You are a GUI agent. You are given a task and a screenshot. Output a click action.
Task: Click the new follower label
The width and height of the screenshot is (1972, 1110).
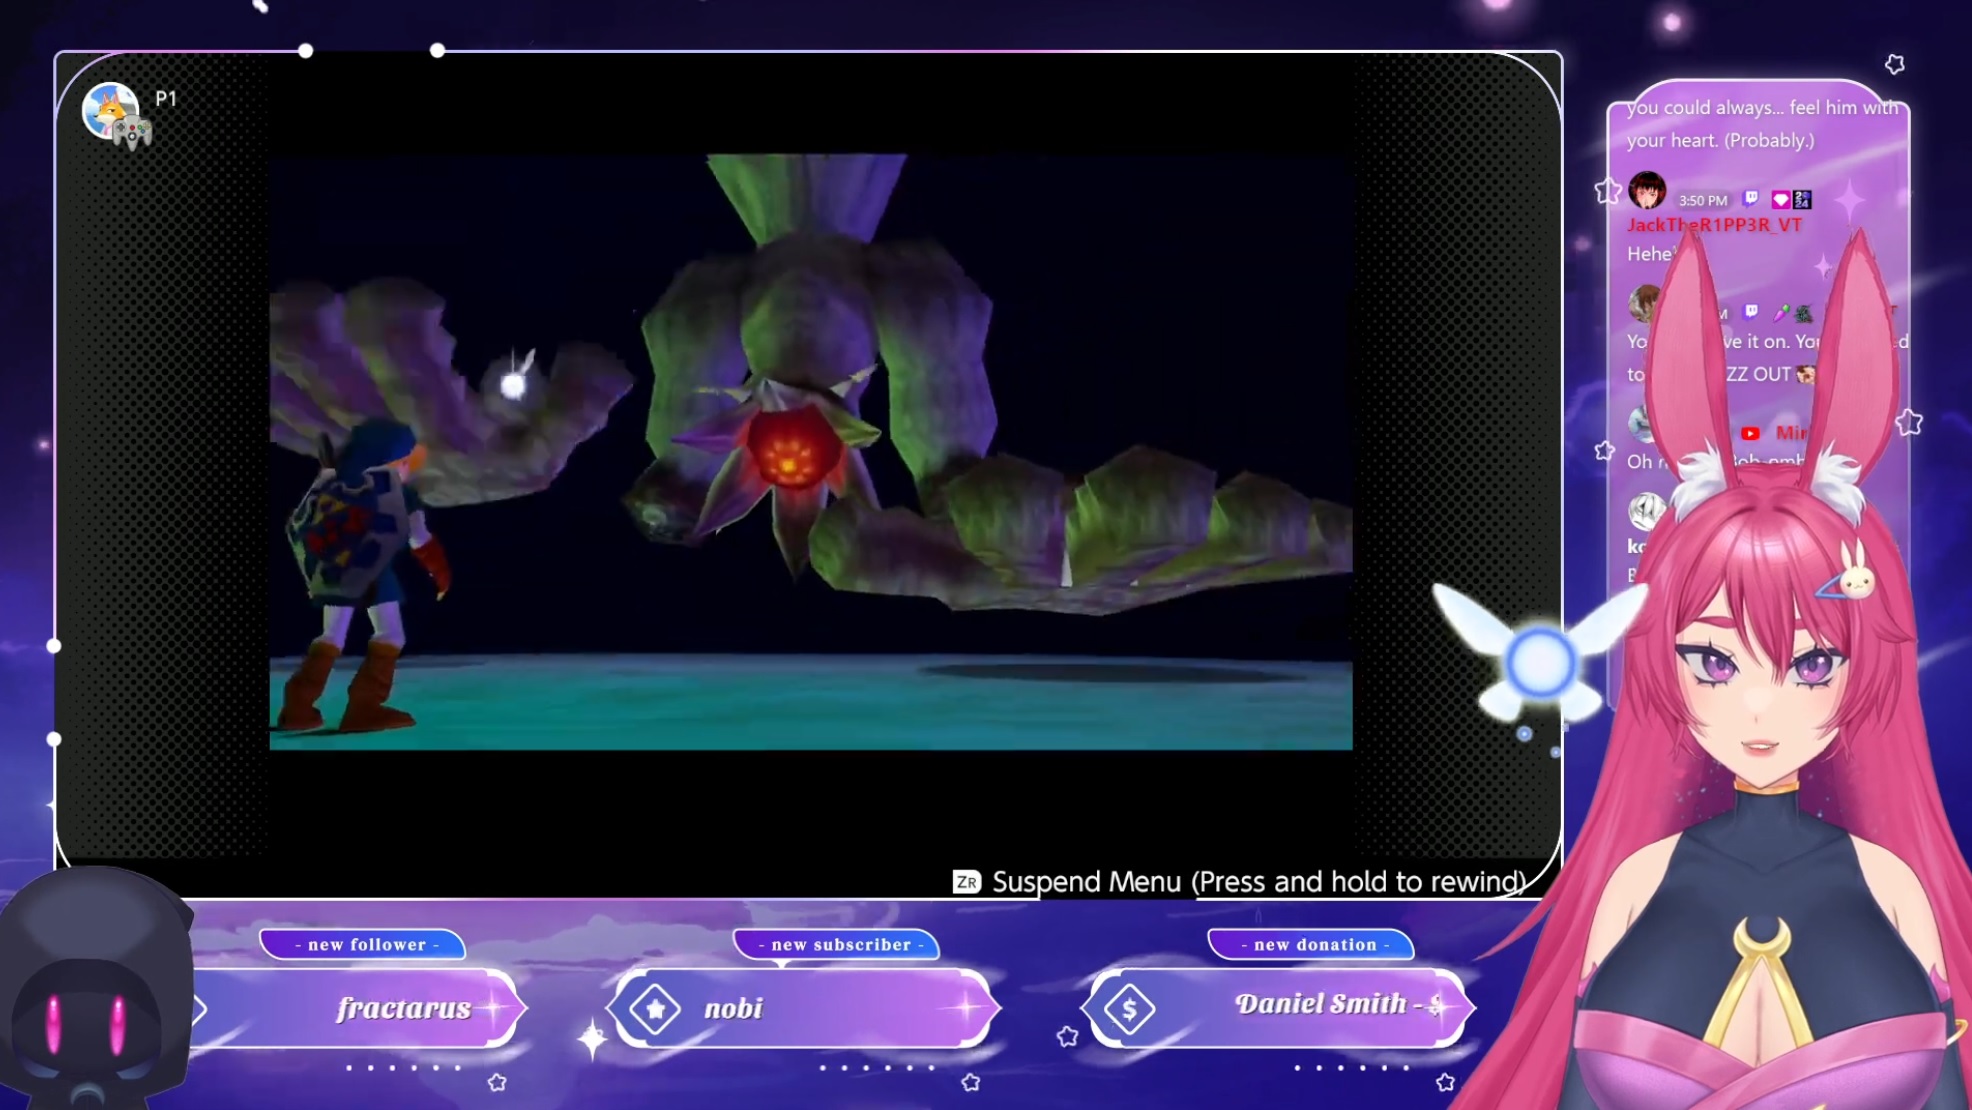click(366, 944)
